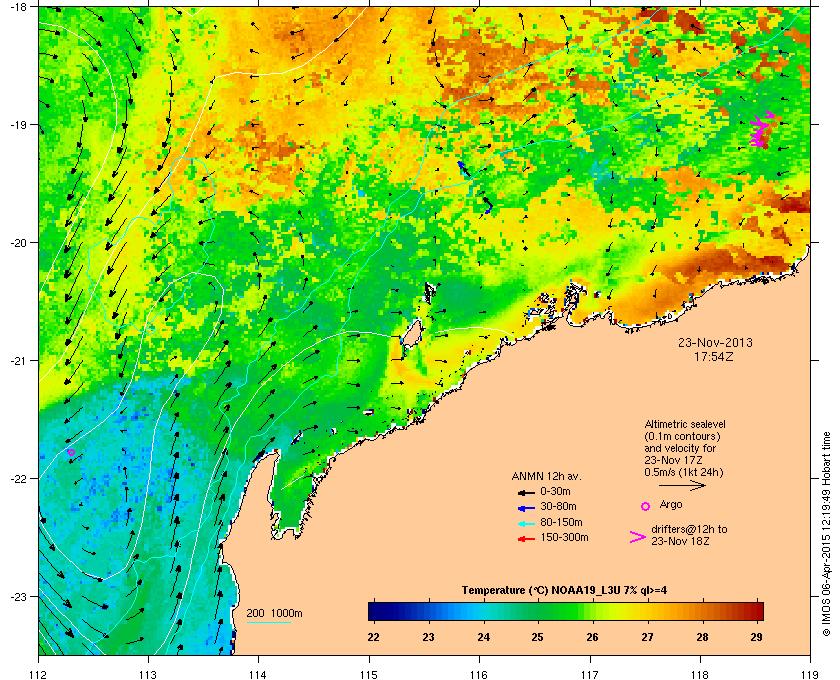Click the latitude axis label -23
Image resolution: width=840 pixels, height=680 pixels.
click(18, 596)
